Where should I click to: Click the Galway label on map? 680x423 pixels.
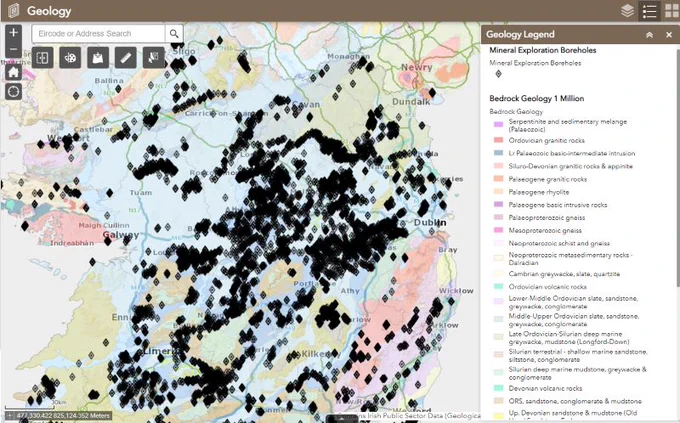121,235
